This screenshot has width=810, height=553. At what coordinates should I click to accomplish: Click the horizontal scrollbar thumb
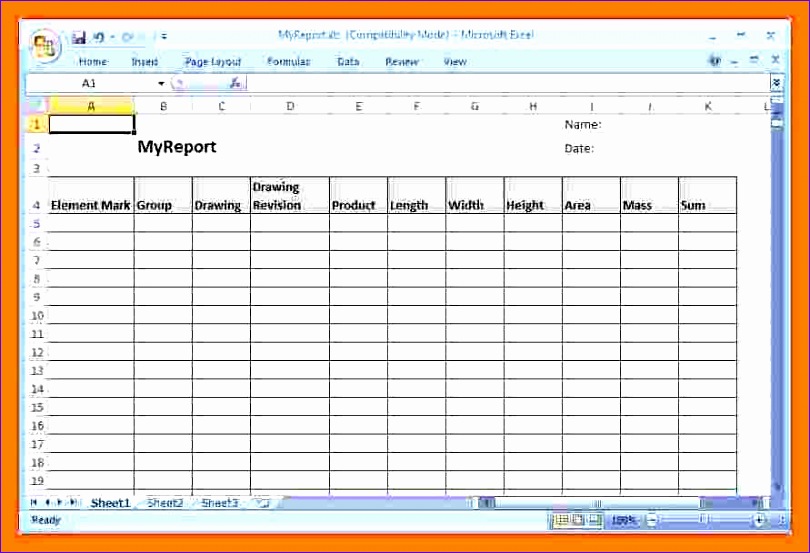click(x=597, y=503)
